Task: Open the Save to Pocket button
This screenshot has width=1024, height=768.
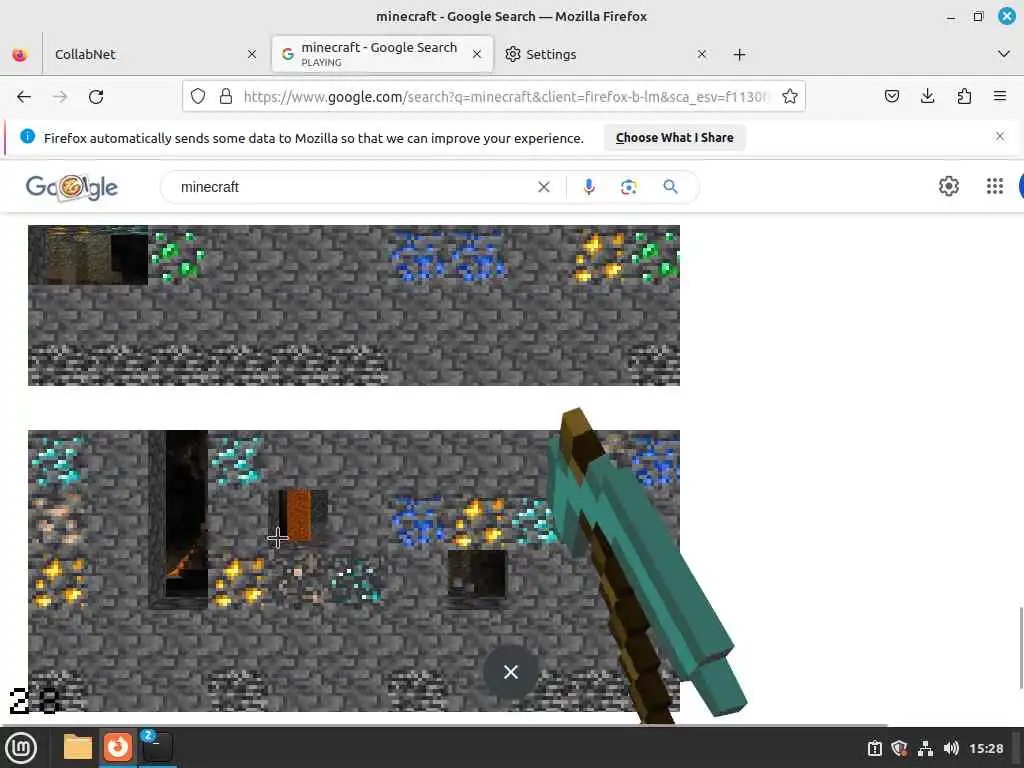Action: click(891, 97)
